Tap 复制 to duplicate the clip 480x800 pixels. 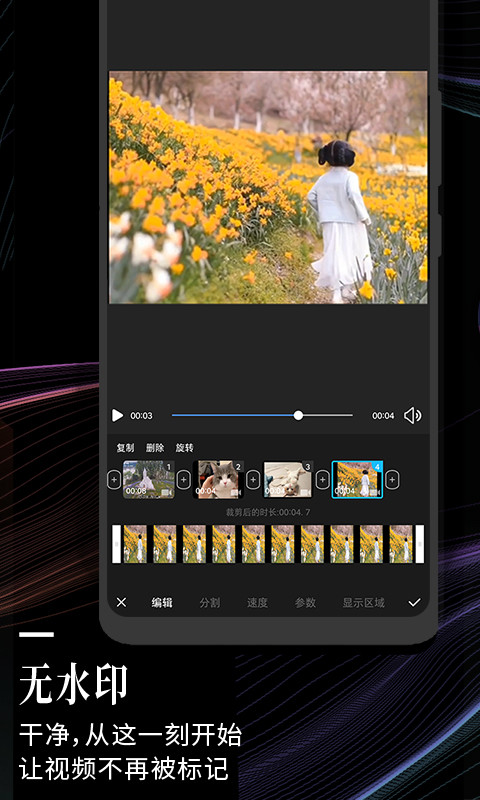[125, 448]
